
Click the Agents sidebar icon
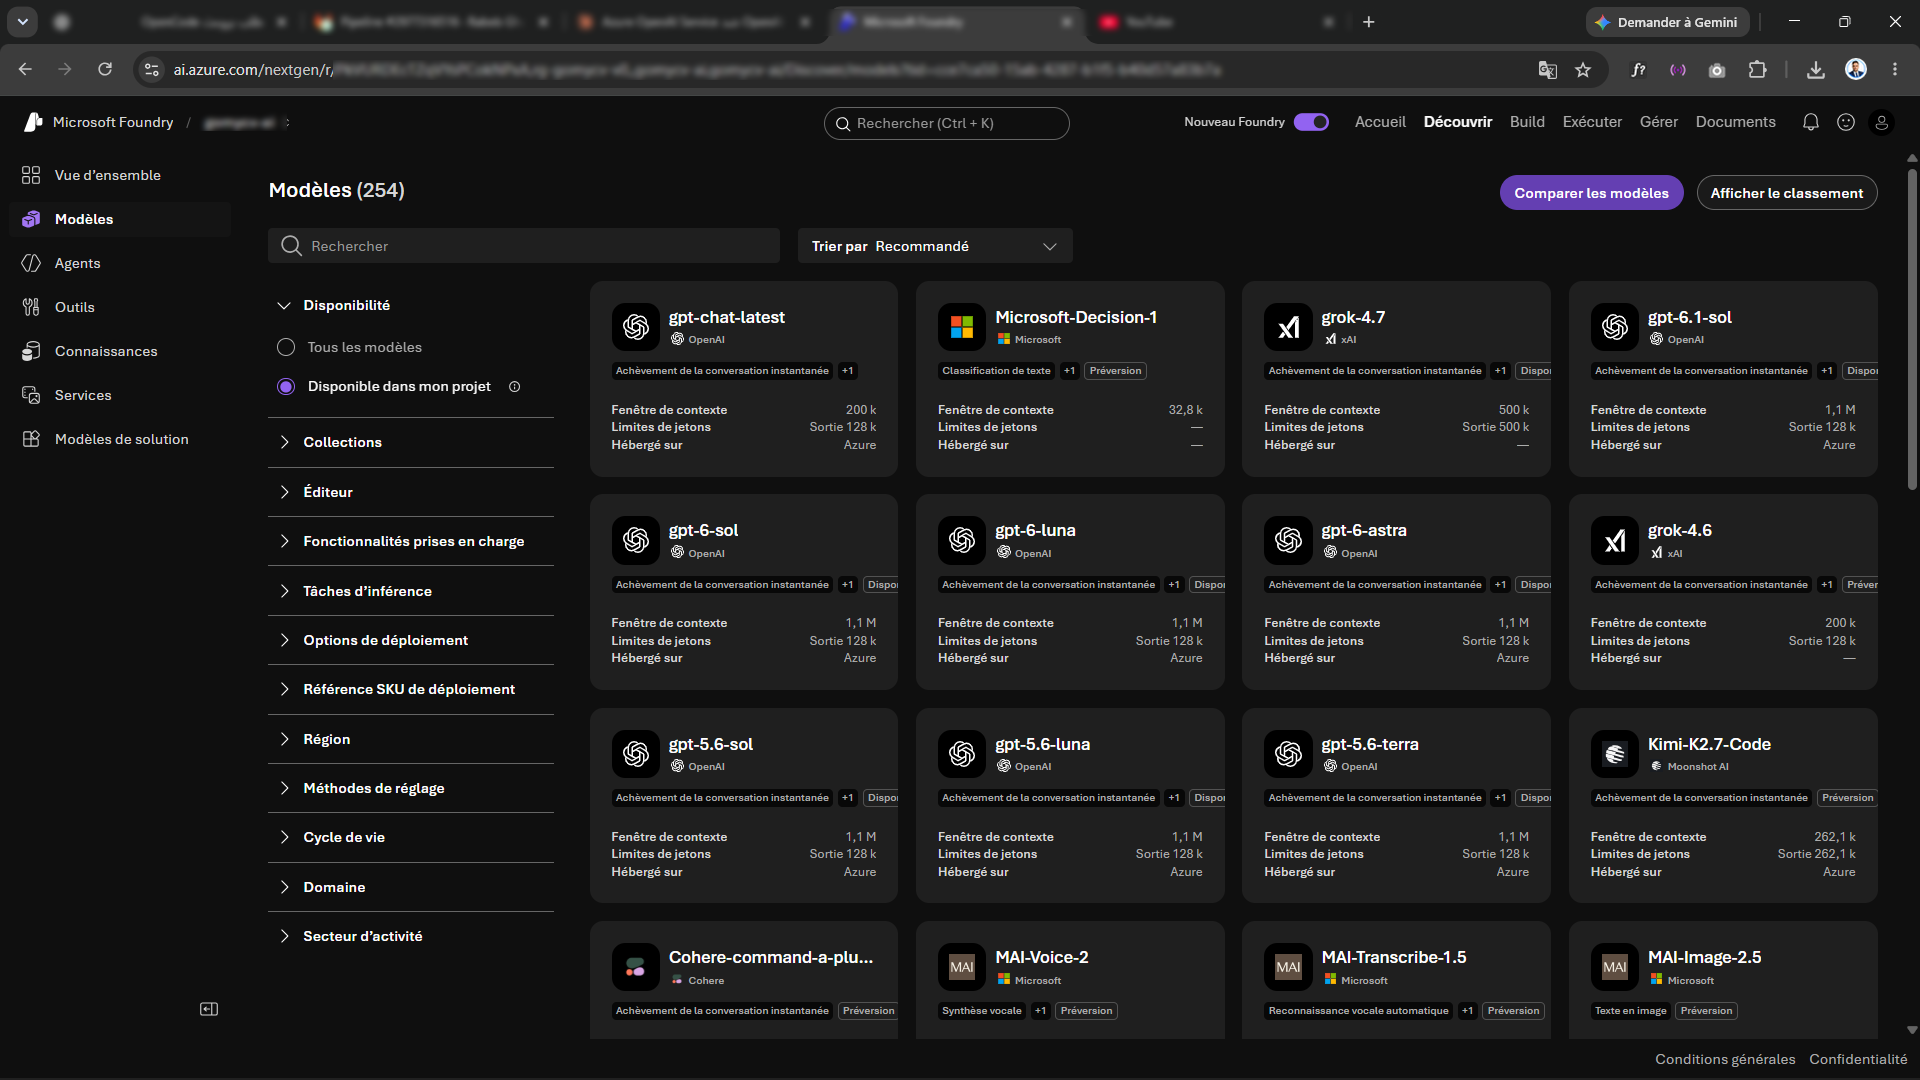point(31,263)
